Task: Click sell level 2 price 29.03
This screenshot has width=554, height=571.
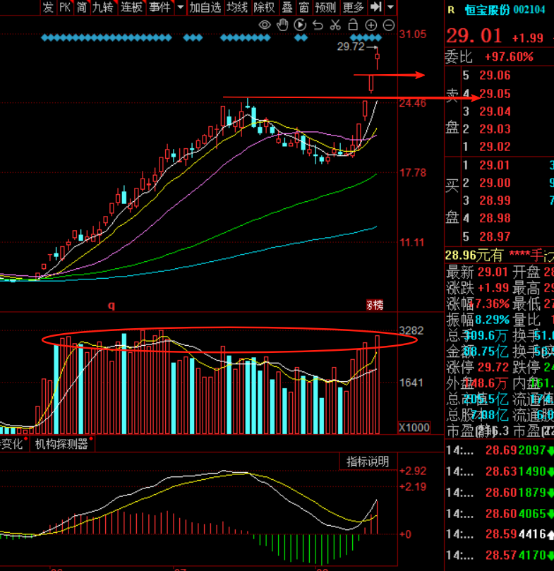Action: [495, 129]
